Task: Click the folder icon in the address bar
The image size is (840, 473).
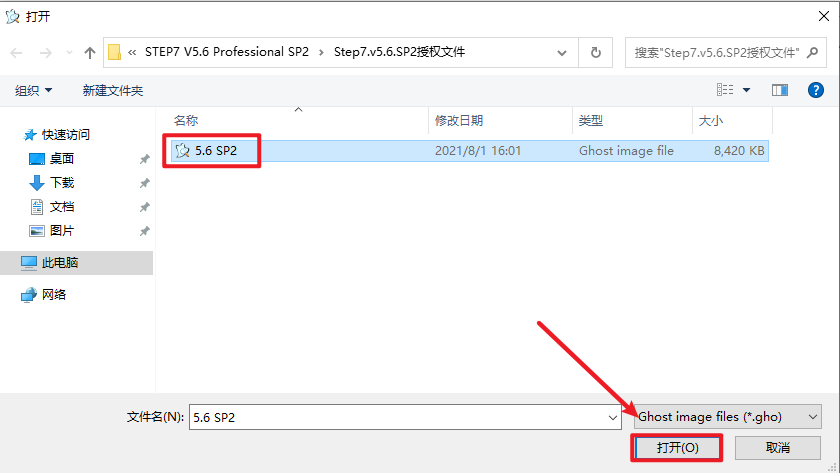Action: pyautogui.click(x=114, y=52)
